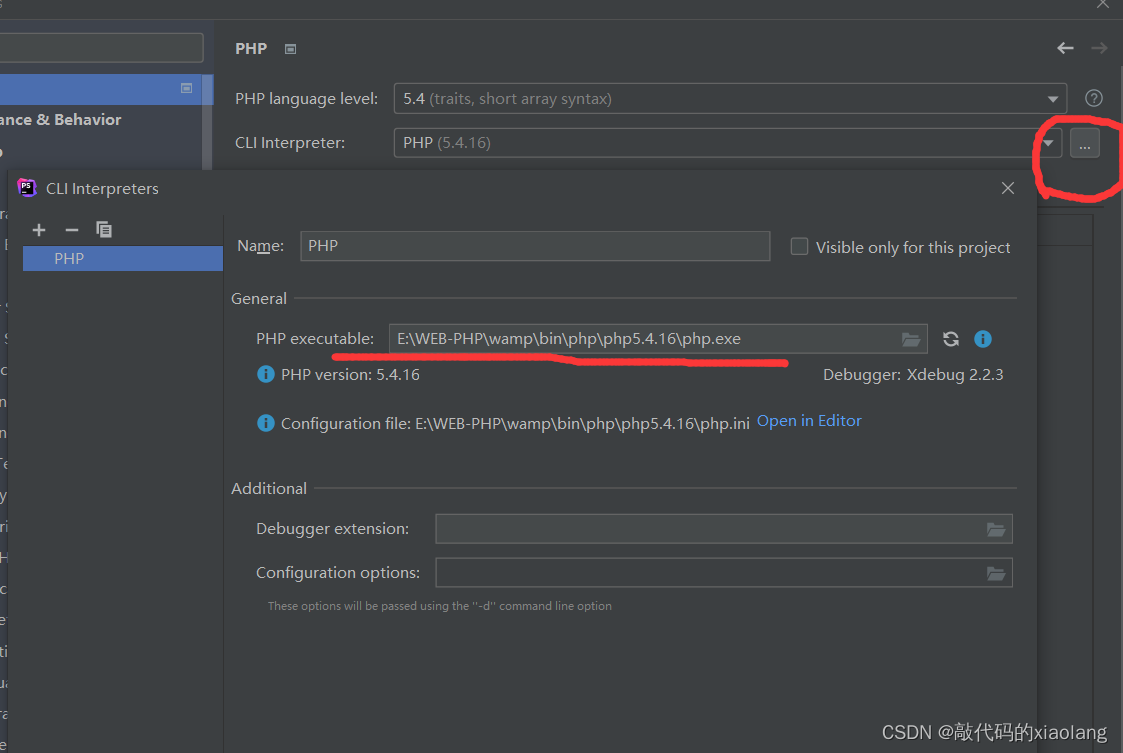Open CLI Interpreters dialog via ellipsis button
The height and width of the screenshot is (753, 1123).
(x=1084, y=144)
